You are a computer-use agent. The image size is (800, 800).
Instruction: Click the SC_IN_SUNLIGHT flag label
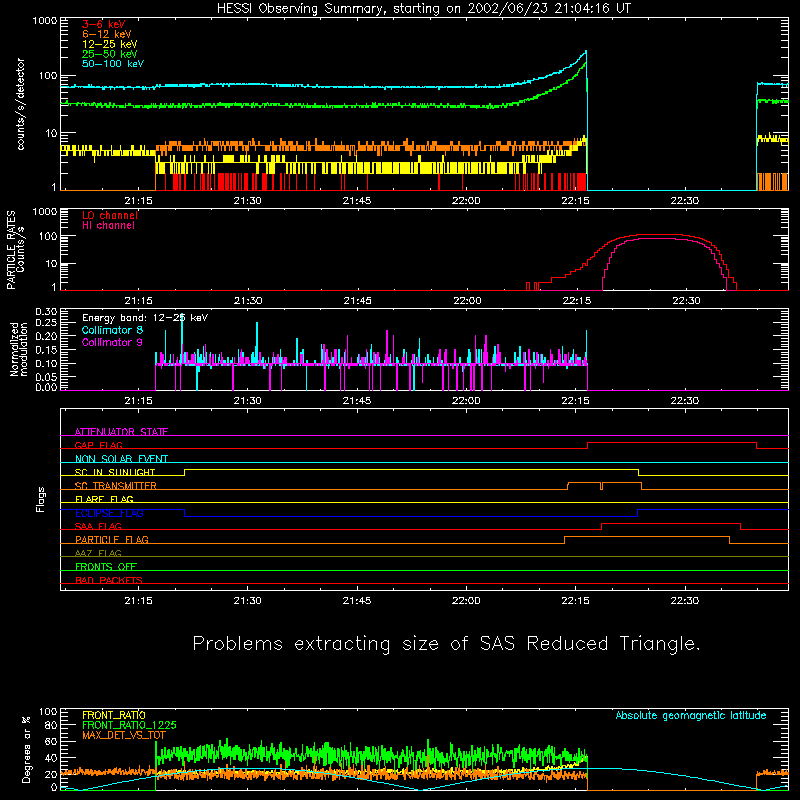click(x=115, y=472)
